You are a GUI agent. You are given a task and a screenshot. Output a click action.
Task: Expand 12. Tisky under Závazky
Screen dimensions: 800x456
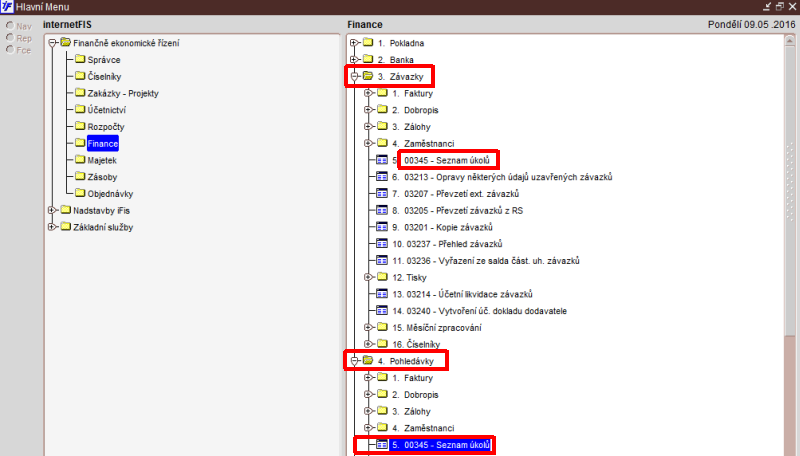pyautogui.click(x=368, y=277)
